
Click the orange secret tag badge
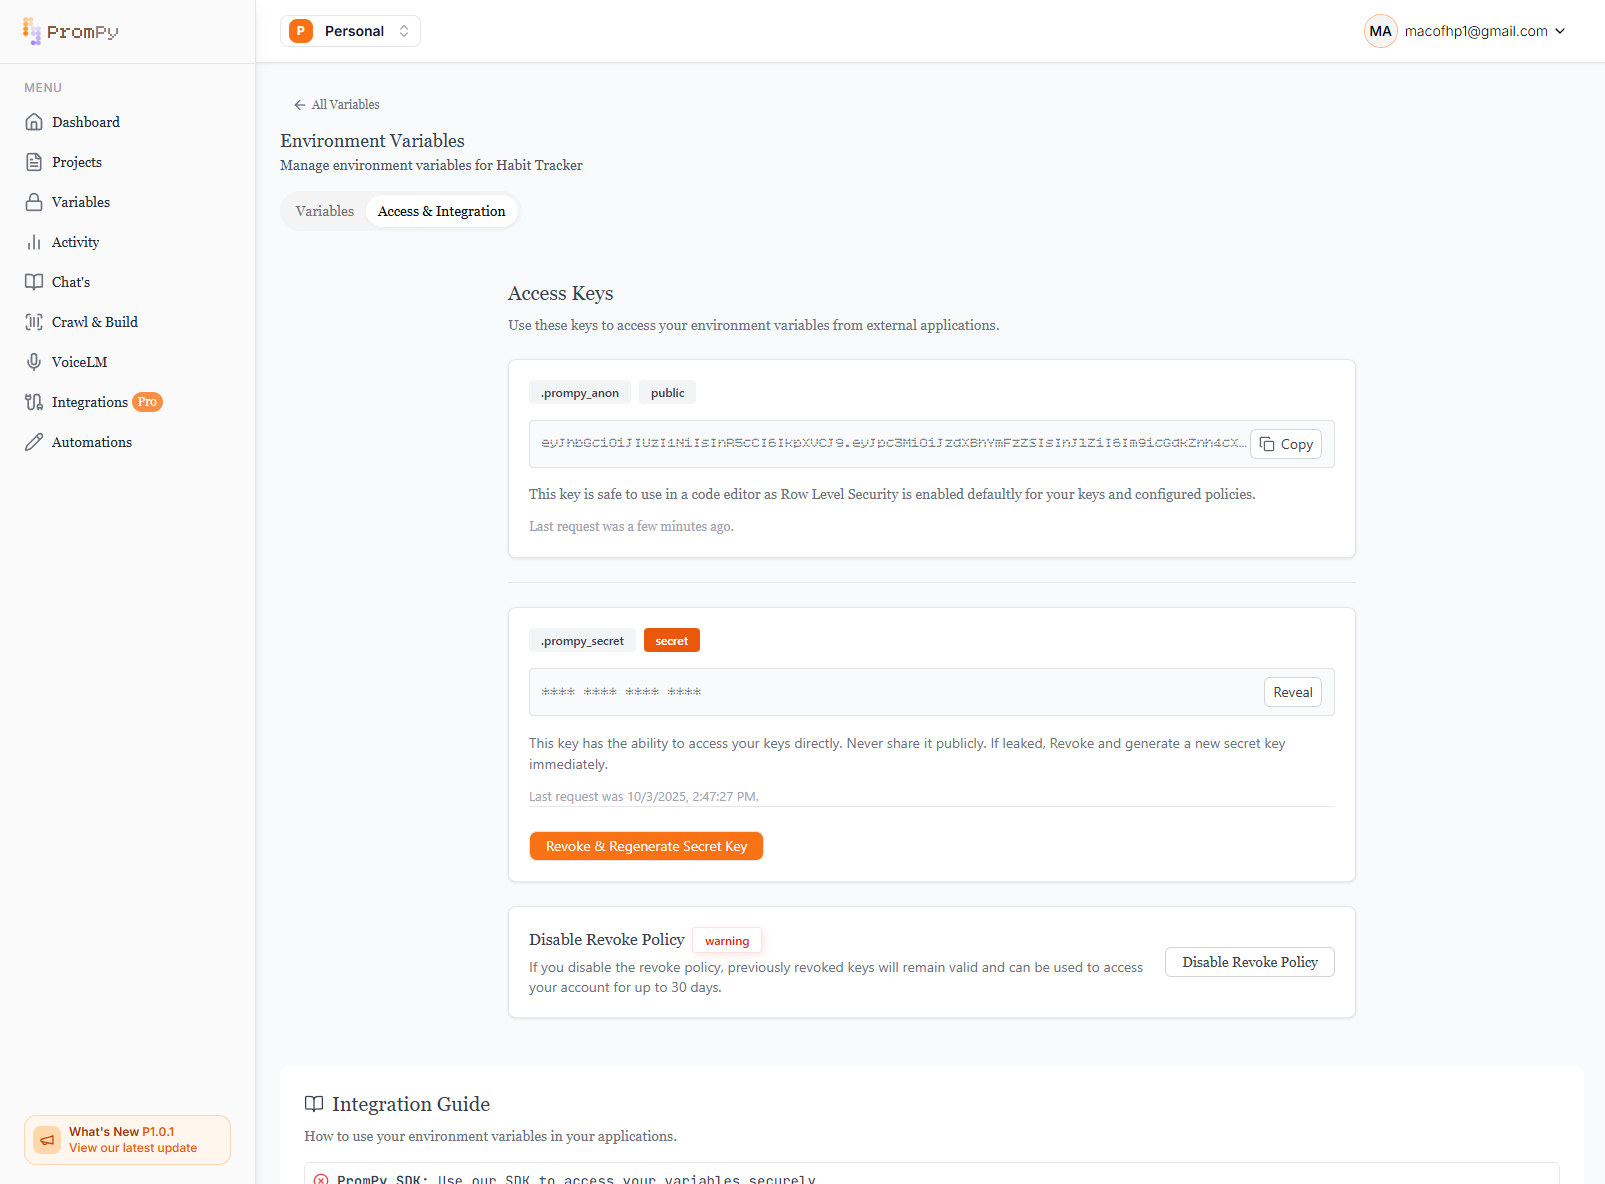(672, 641)
